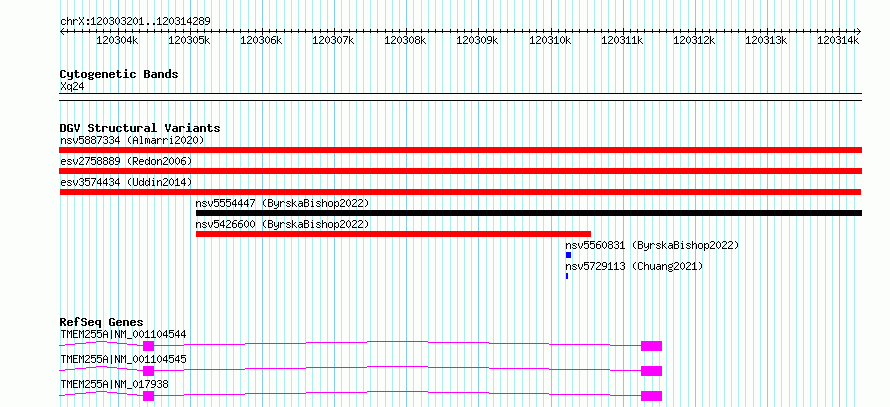This screenshot has height=407, width=890.
Task: Click the 120306k ruler tick label
Action: [261, 40]
